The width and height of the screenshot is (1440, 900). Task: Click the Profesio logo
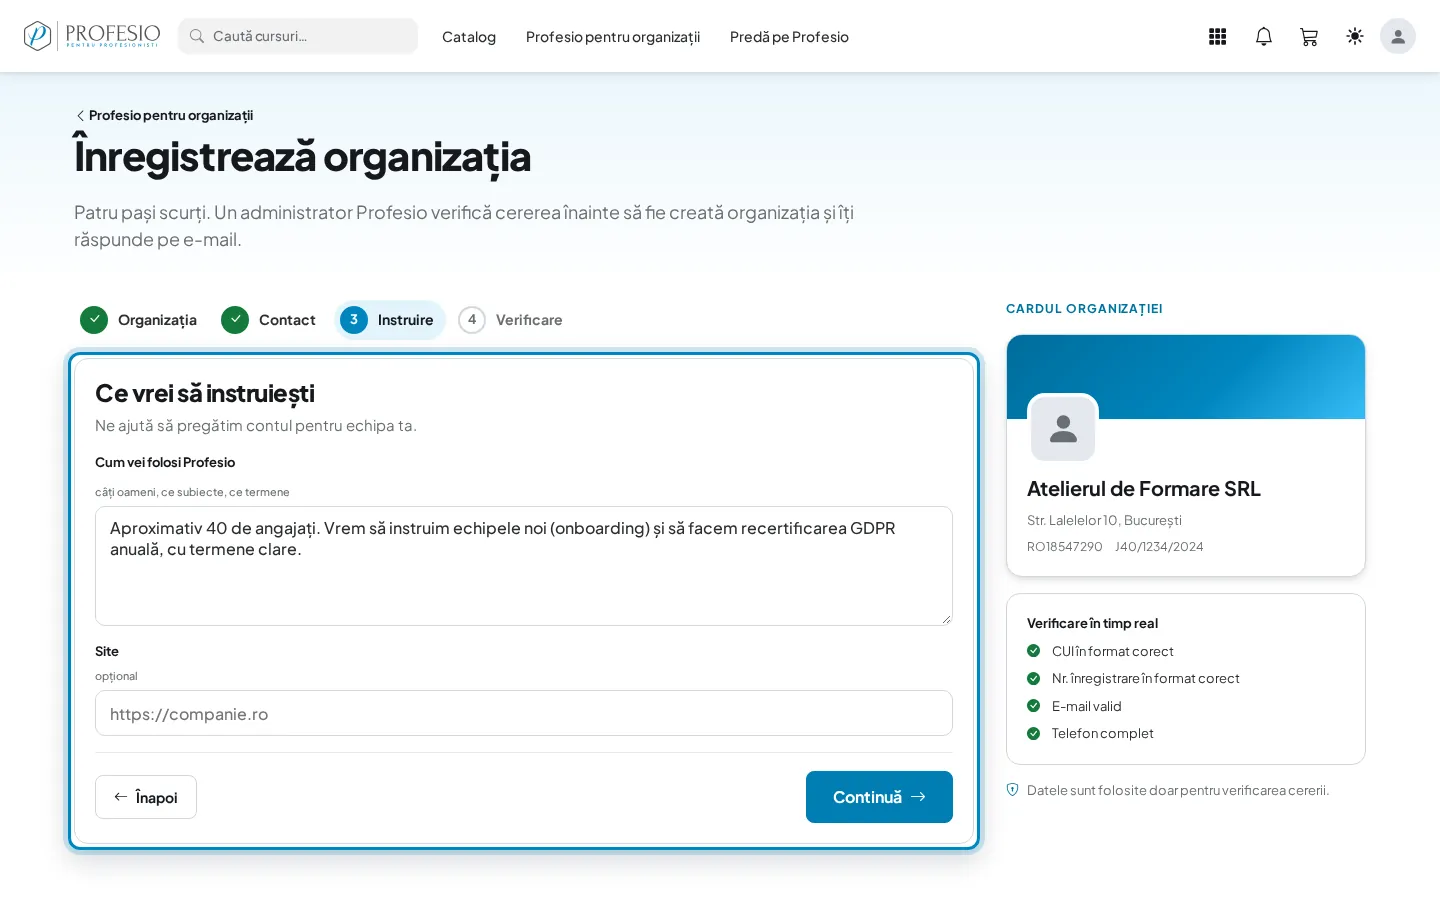point(92,36)
